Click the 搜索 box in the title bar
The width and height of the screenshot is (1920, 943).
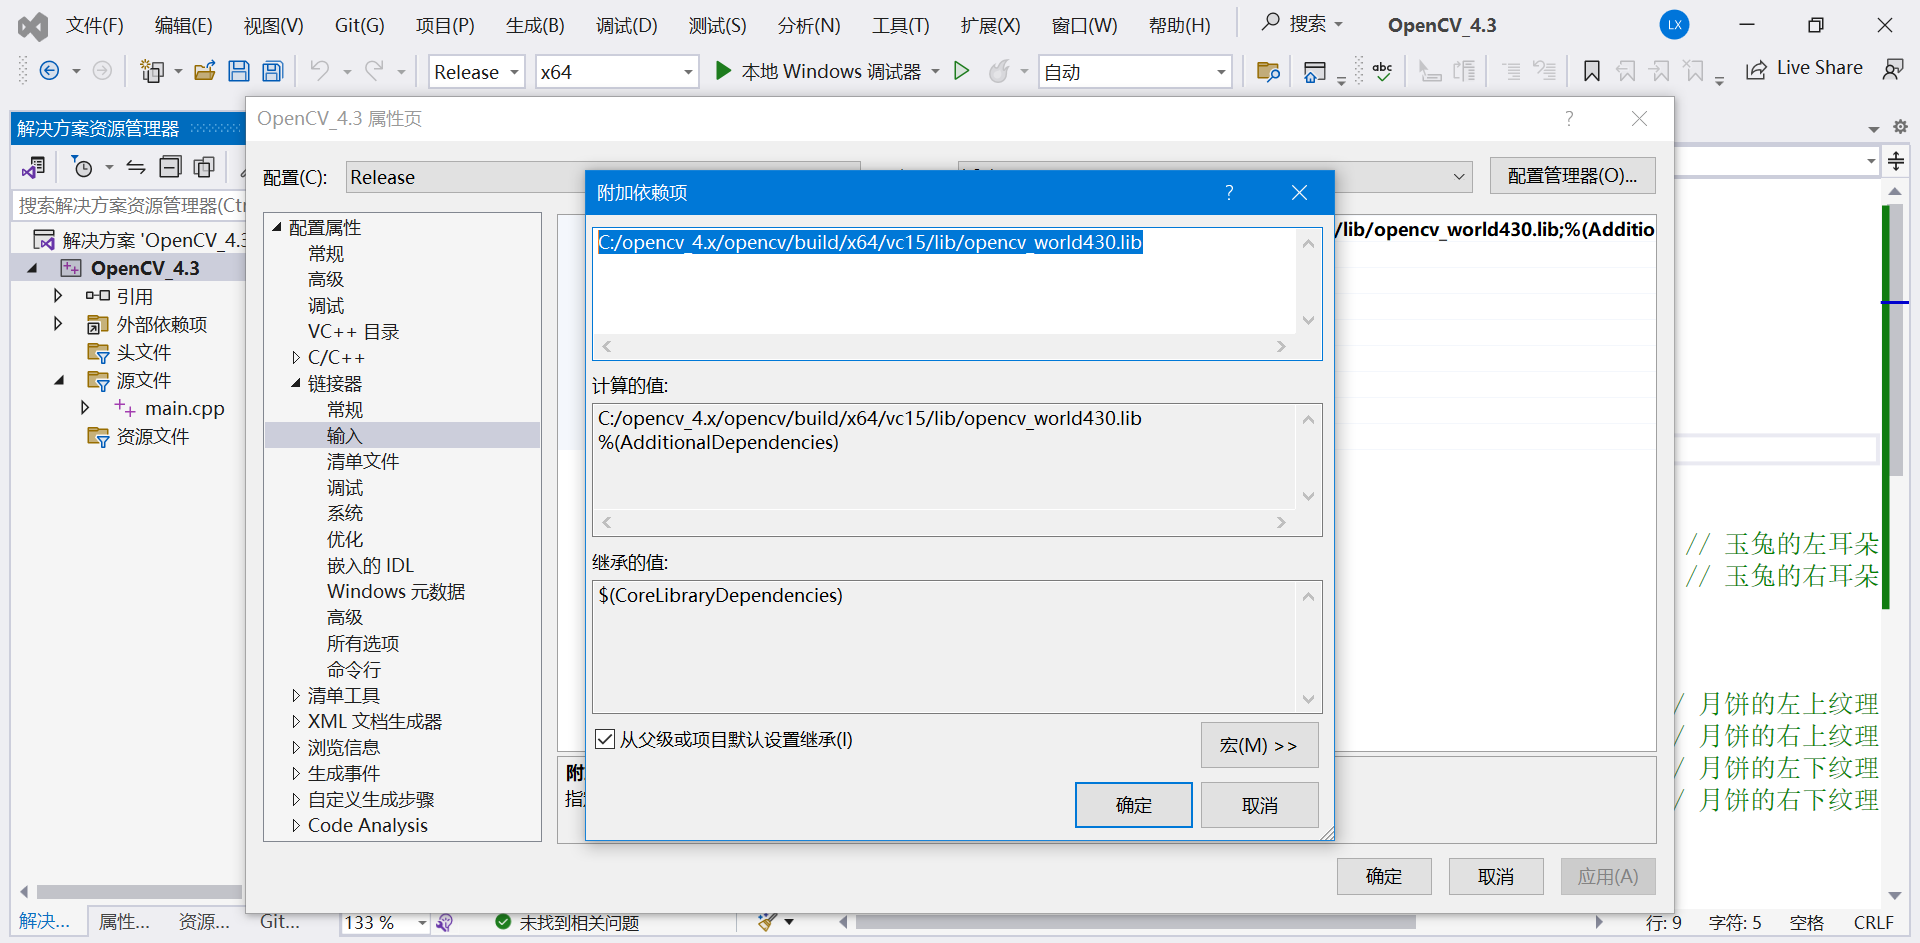pyautogui.click(x=1302, y=24)
